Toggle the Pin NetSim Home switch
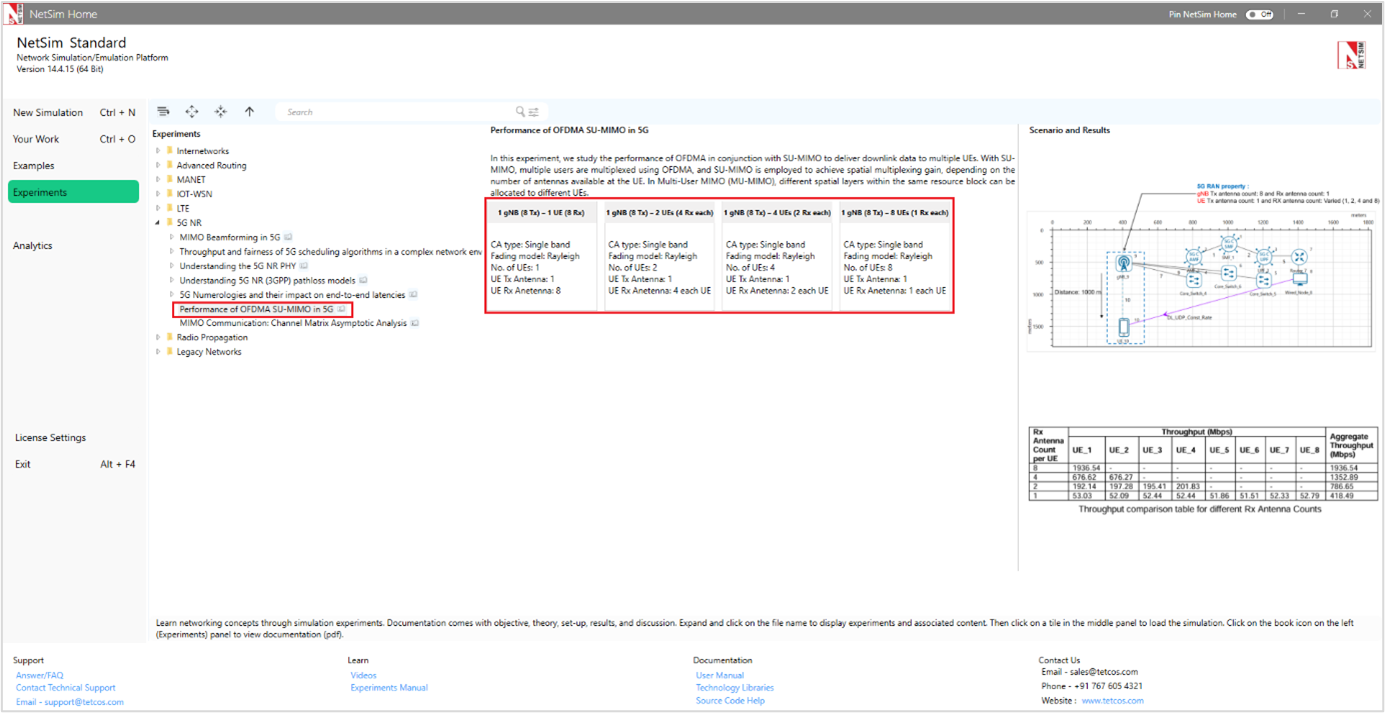This screenshot has height=713, width=1385. [1259, 15]
